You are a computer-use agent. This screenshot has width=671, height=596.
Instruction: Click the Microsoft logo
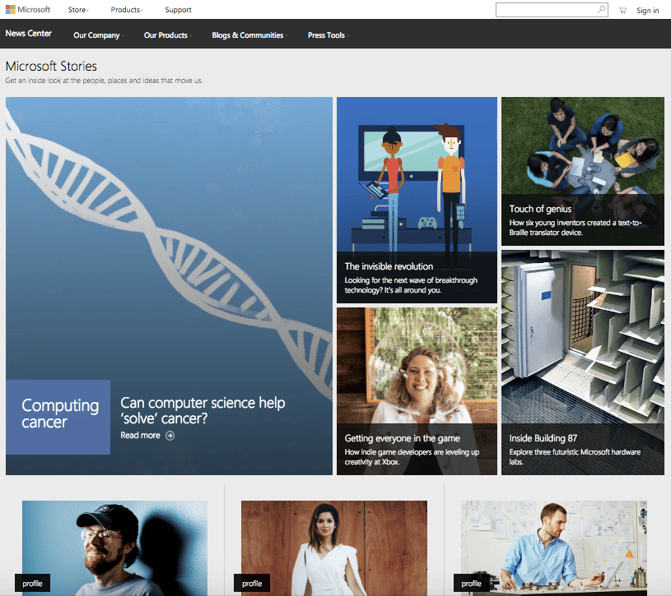click(x=27, y=10)
